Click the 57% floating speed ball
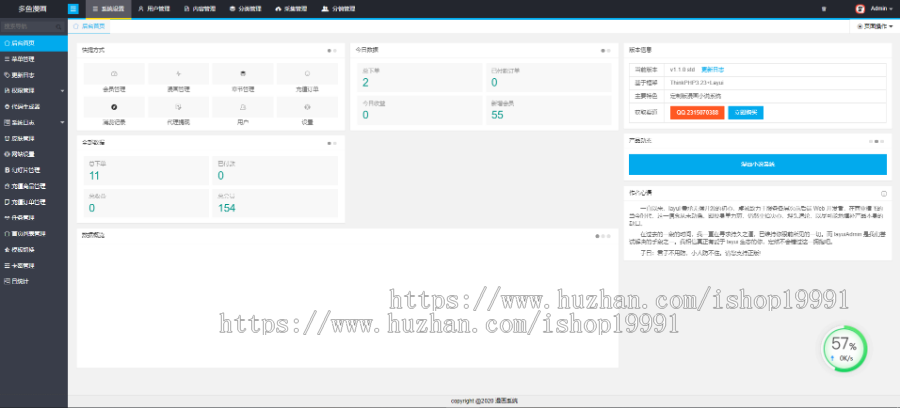This screenshot has height=408, width=900. 844,348
